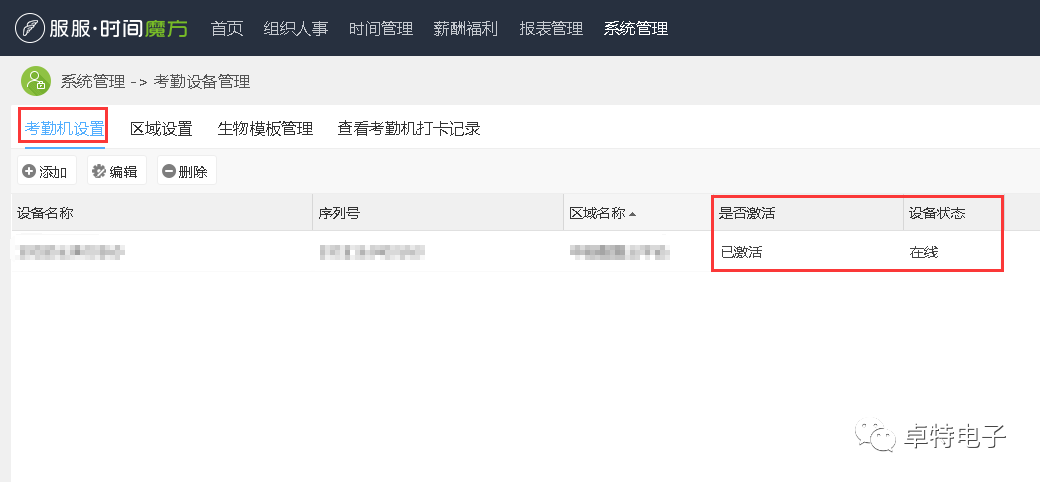Viewport: 1040px width, 482px height.
Task: Switch to the 区域设置 tab
Action: tap(161, 128)
